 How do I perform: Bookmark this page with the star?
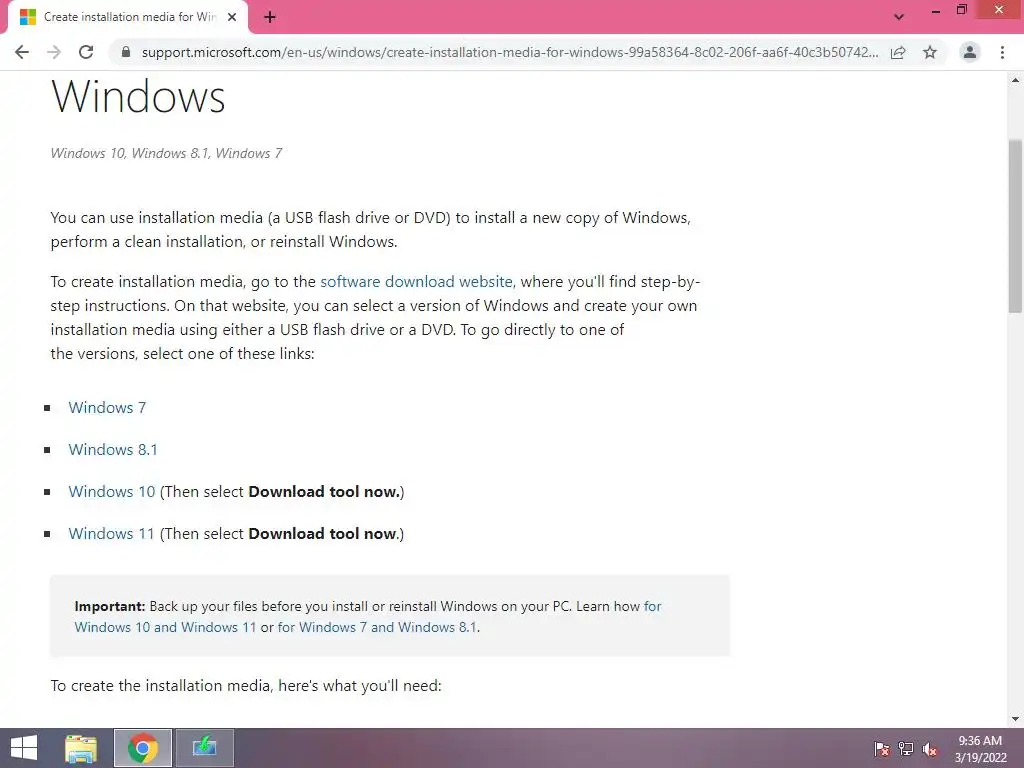coord(930,52)
